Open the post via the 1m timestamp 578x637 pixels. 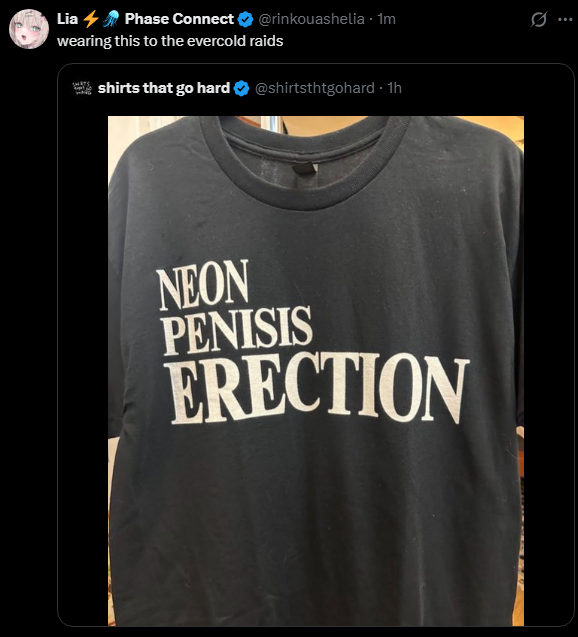386,19
